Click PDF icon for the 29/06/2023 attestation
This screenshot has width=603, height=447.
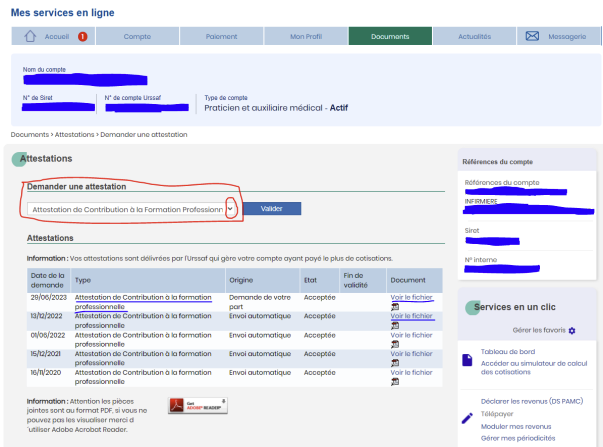395,307
